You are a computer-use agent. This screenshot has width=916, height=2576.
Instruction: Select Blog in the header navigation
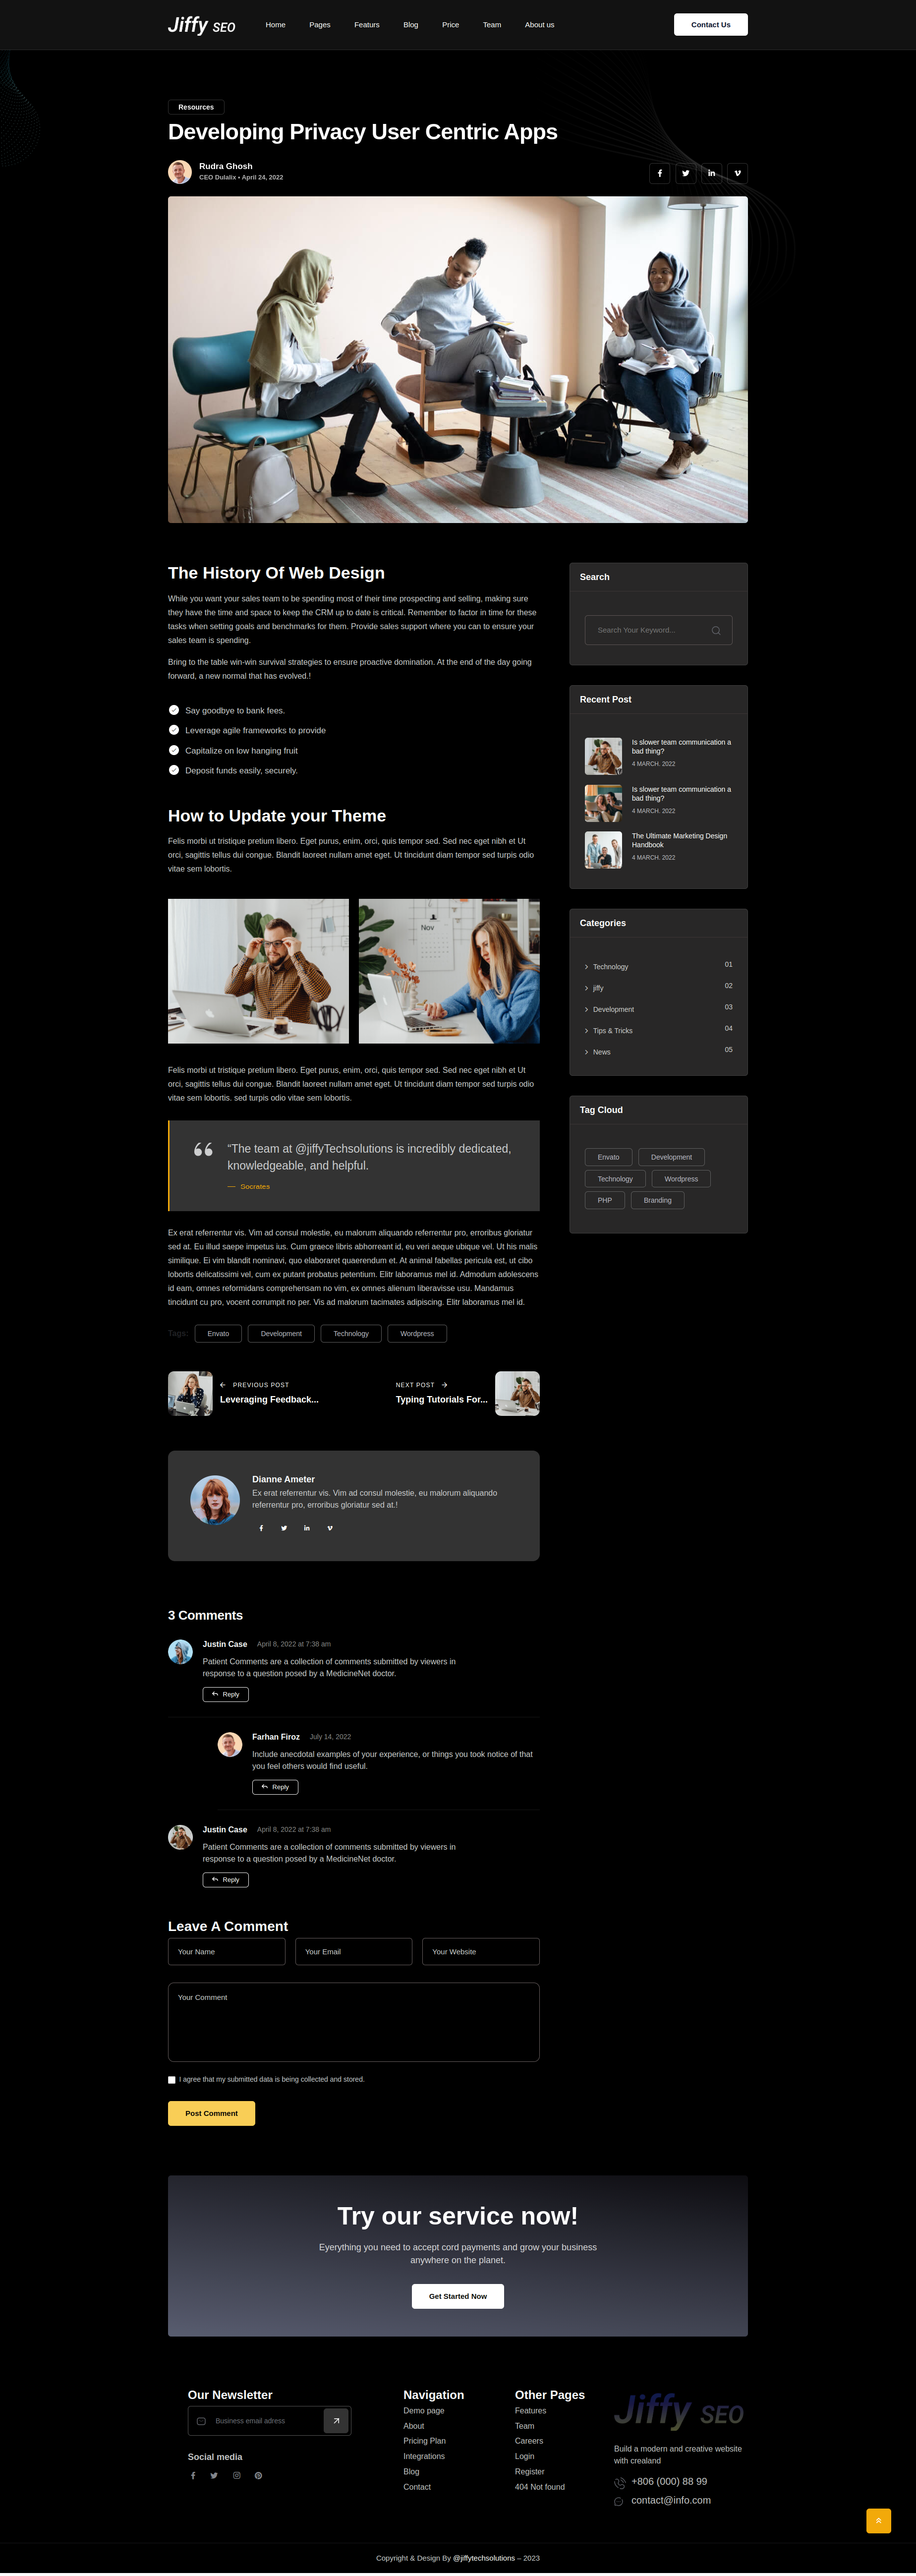coord(411,25)
